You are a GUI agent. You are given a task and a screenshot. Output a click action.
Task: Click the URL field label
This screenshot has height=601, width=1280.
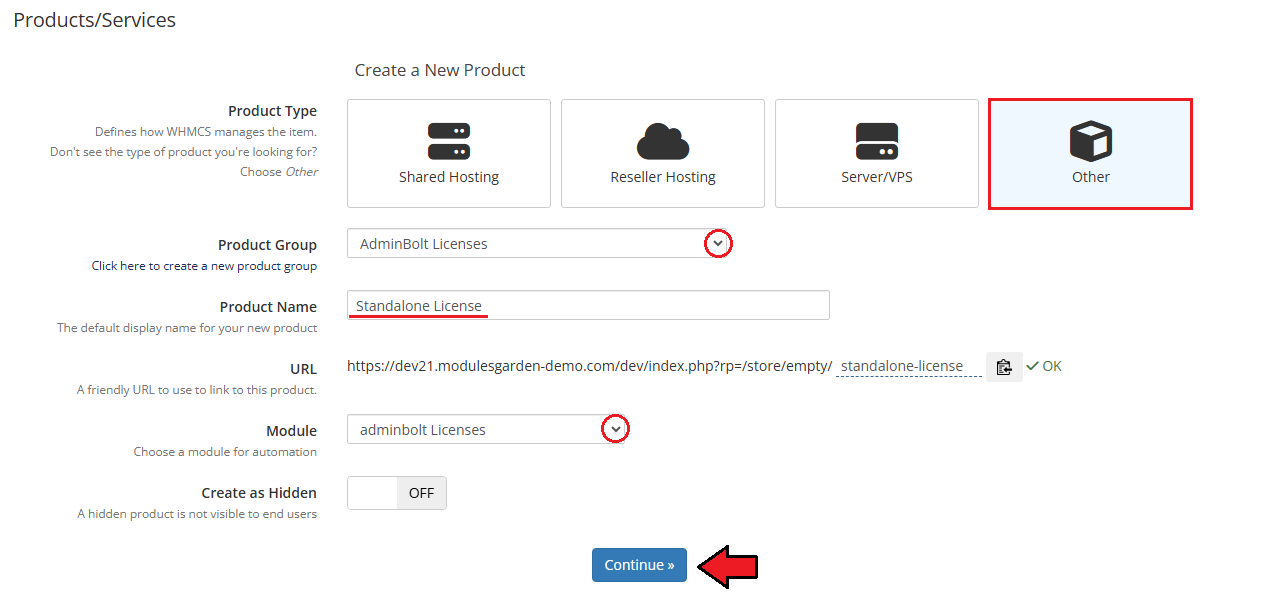(303, 369)
